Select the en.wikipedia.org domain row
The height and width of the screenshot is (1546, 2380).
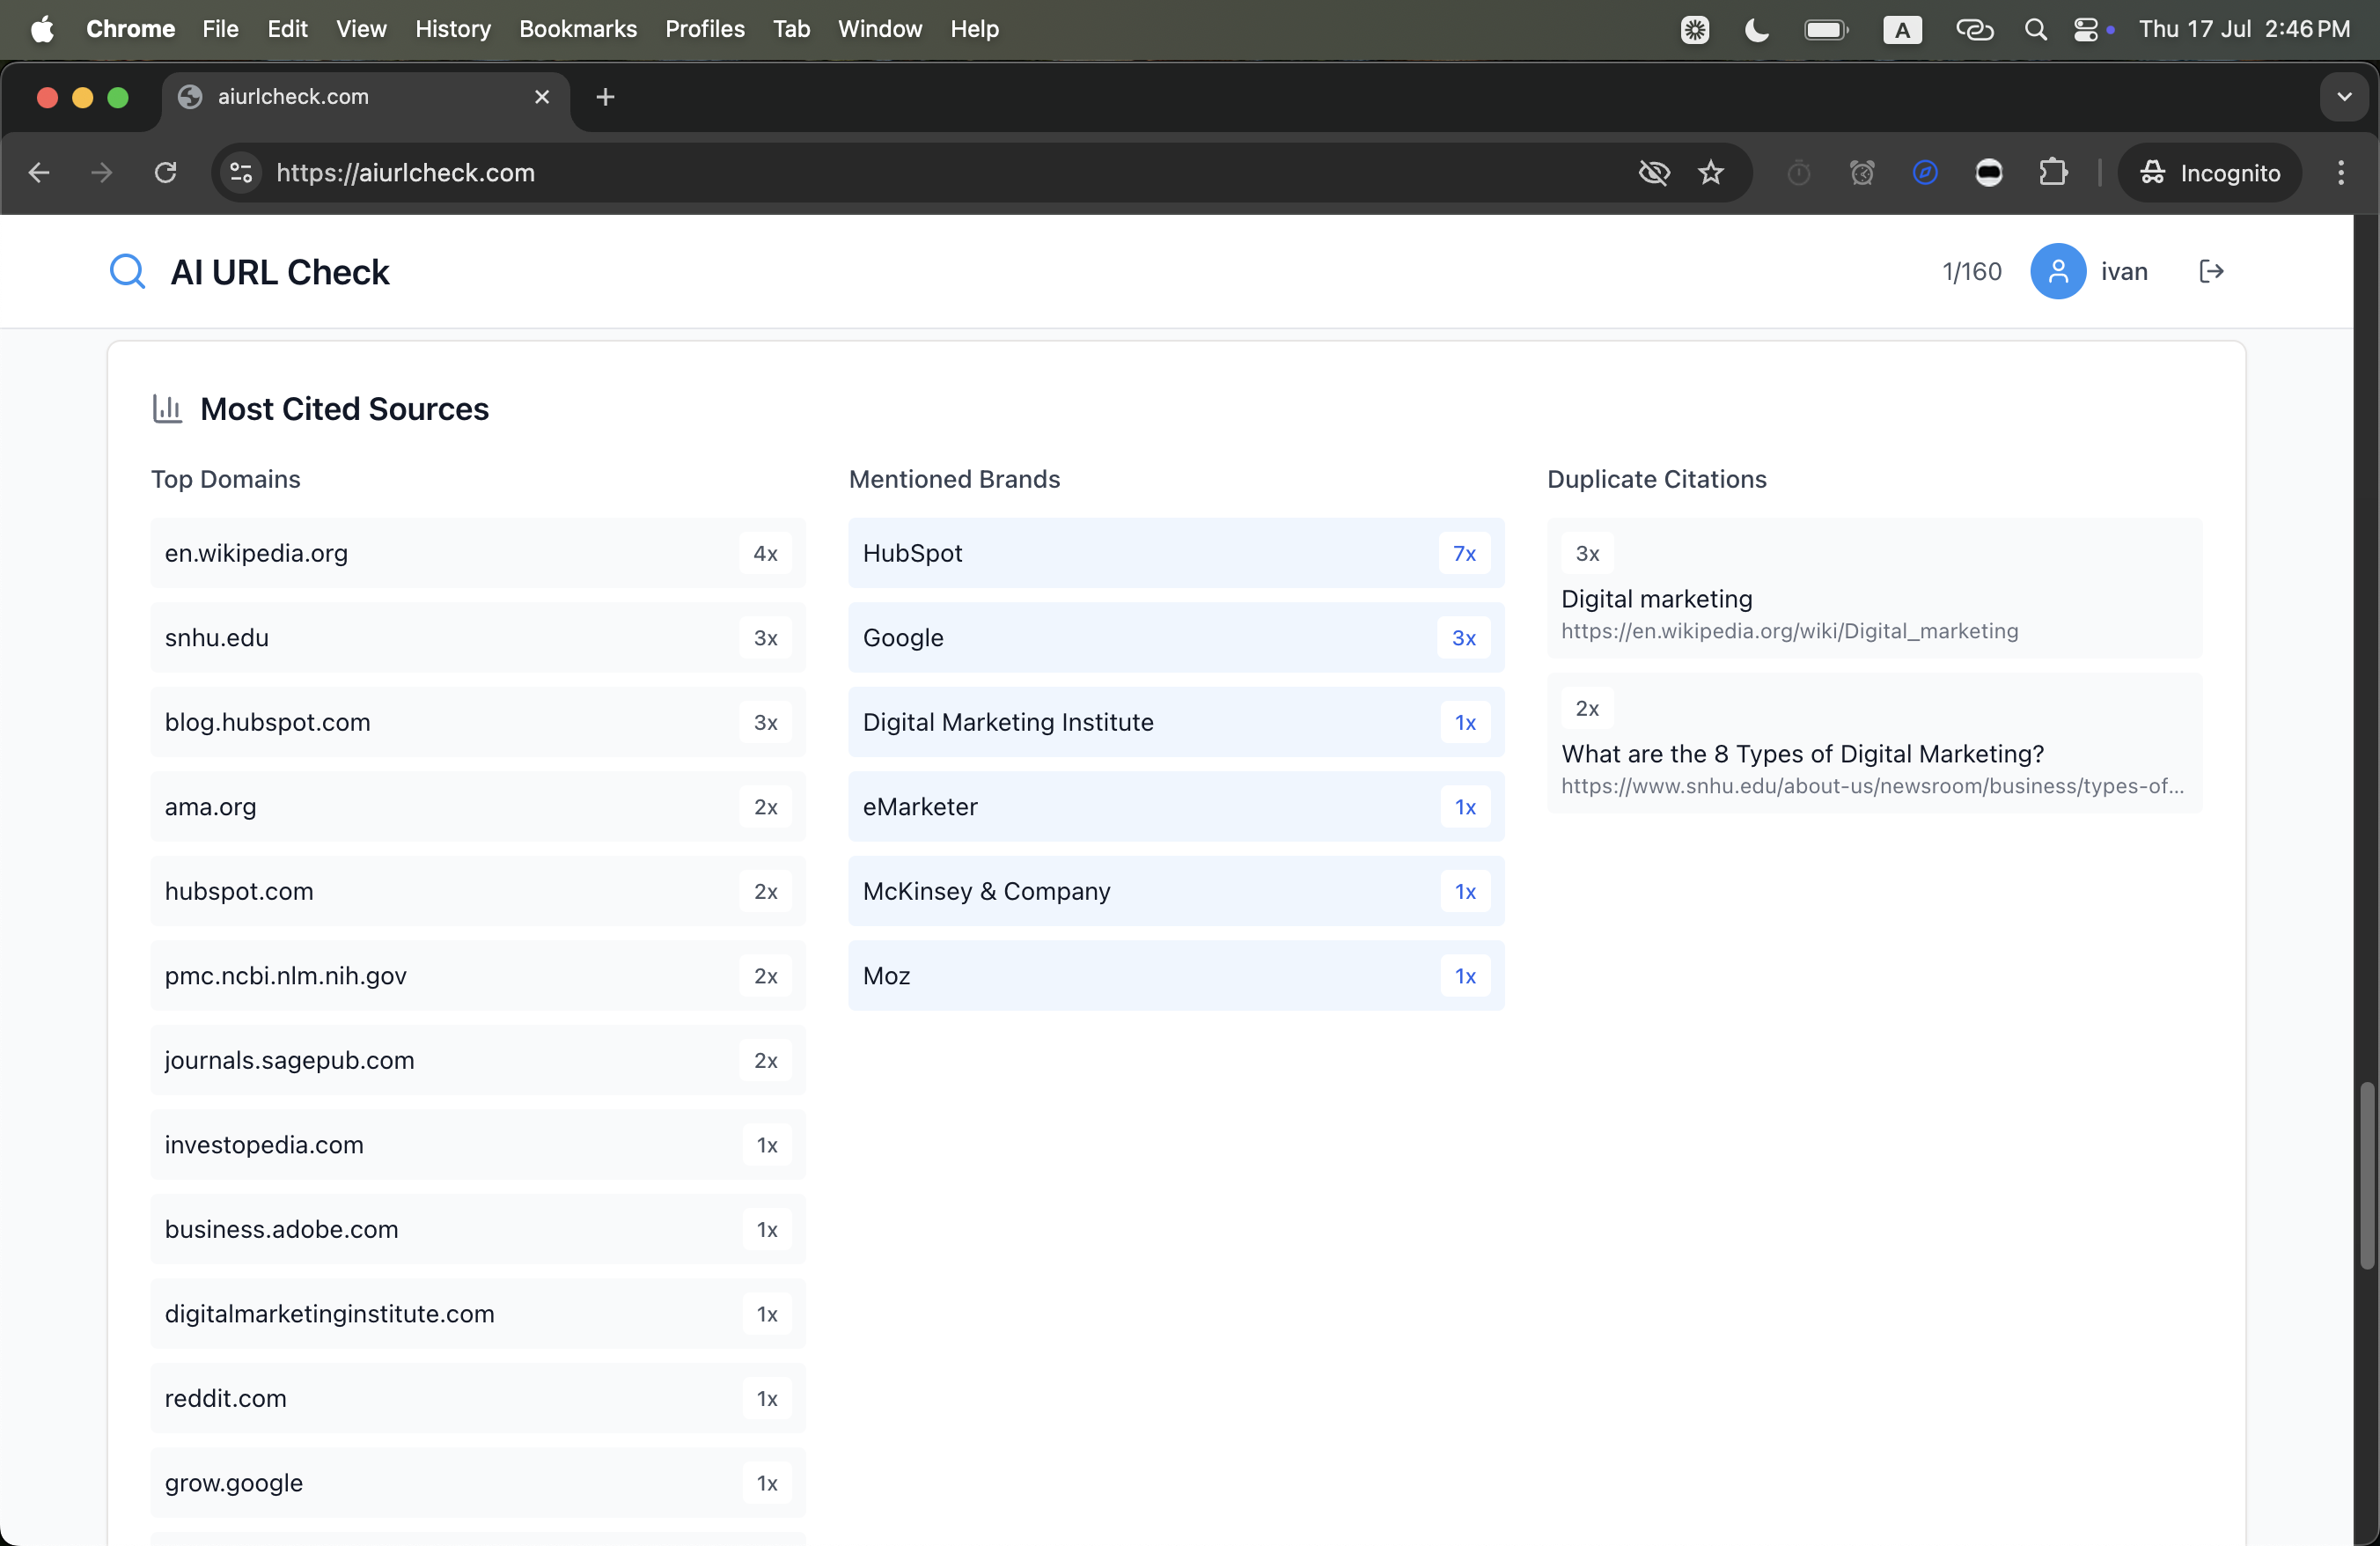pos(477,552)
